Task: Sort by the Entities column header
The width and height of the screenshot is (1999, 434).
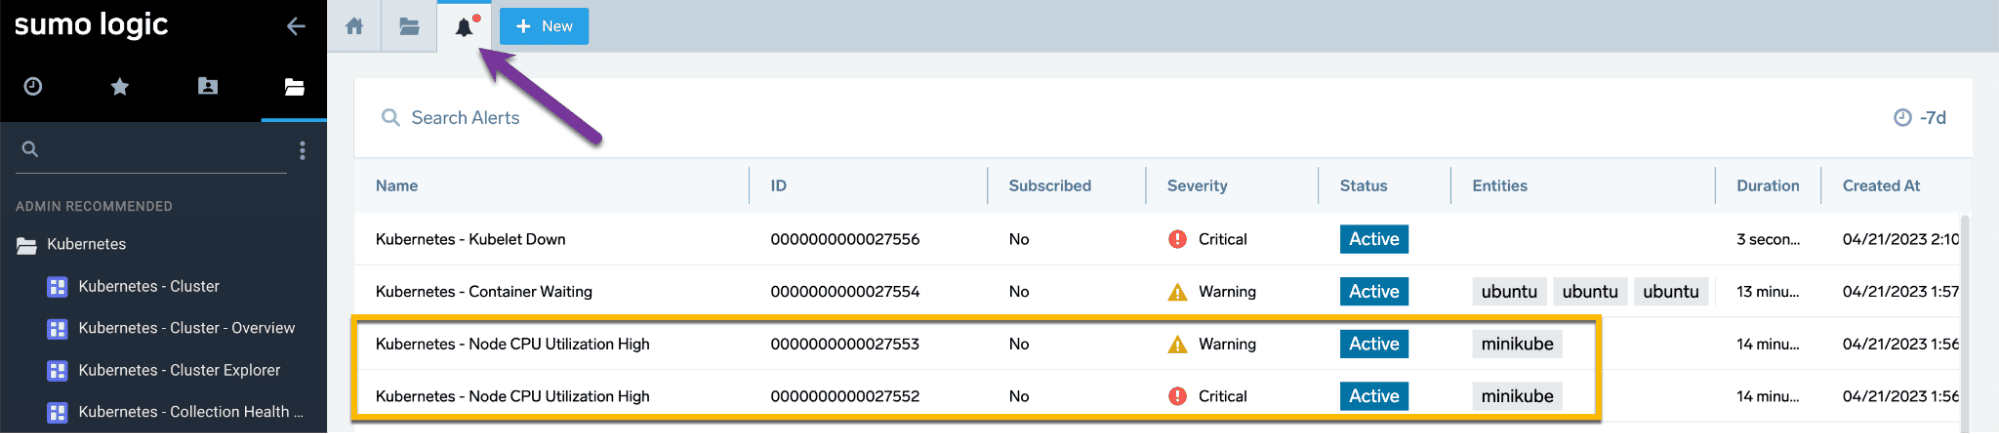Action: pos(1500,186)
